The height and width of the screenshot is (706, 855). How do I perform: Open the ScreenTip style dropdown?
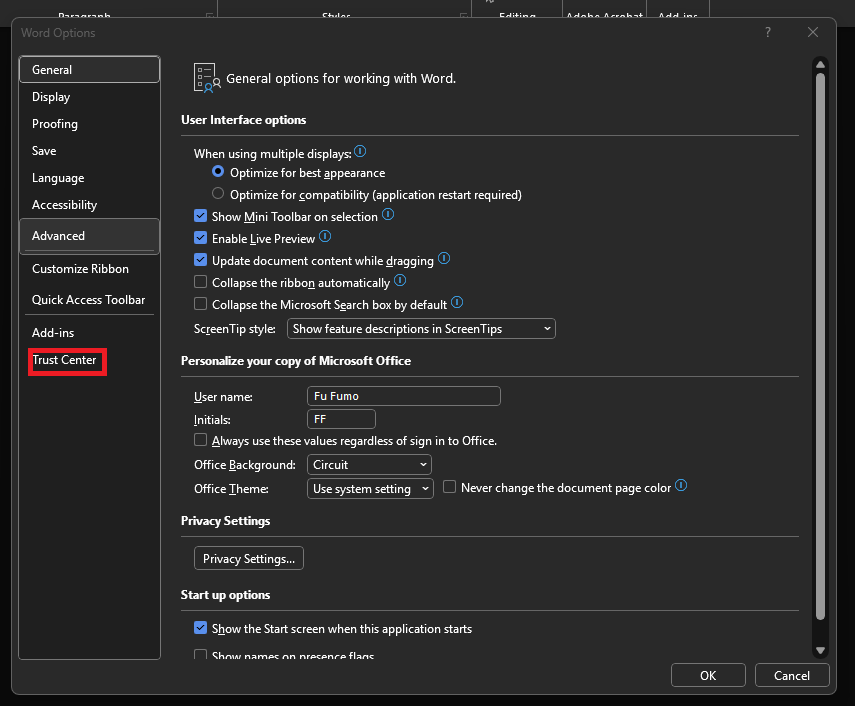point(421,329)
